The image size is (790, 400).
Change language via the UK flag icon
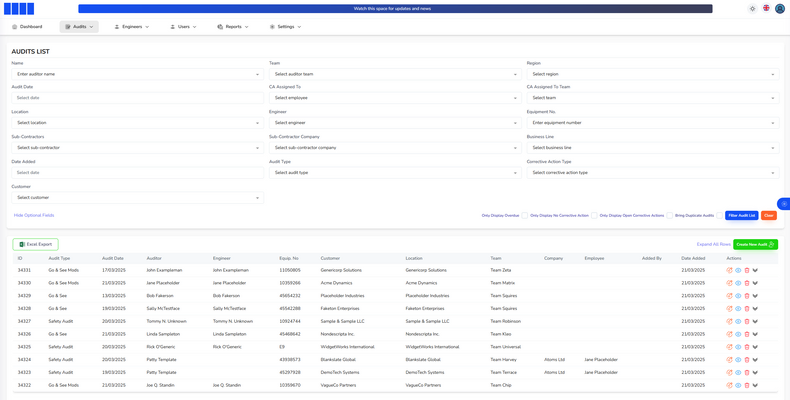tap(766, 8)
